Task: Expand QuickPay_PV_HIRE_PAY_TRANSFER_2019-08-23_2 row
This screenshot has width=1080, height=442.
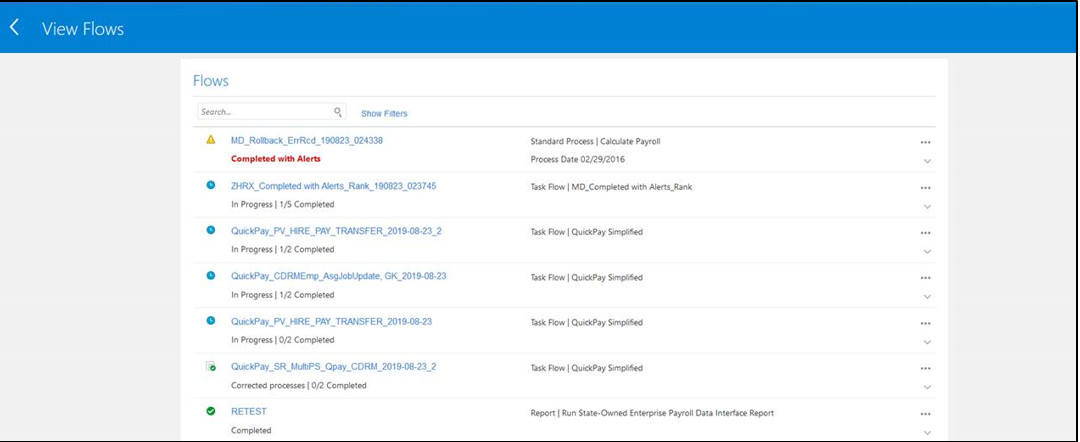Action: [927, 251]
